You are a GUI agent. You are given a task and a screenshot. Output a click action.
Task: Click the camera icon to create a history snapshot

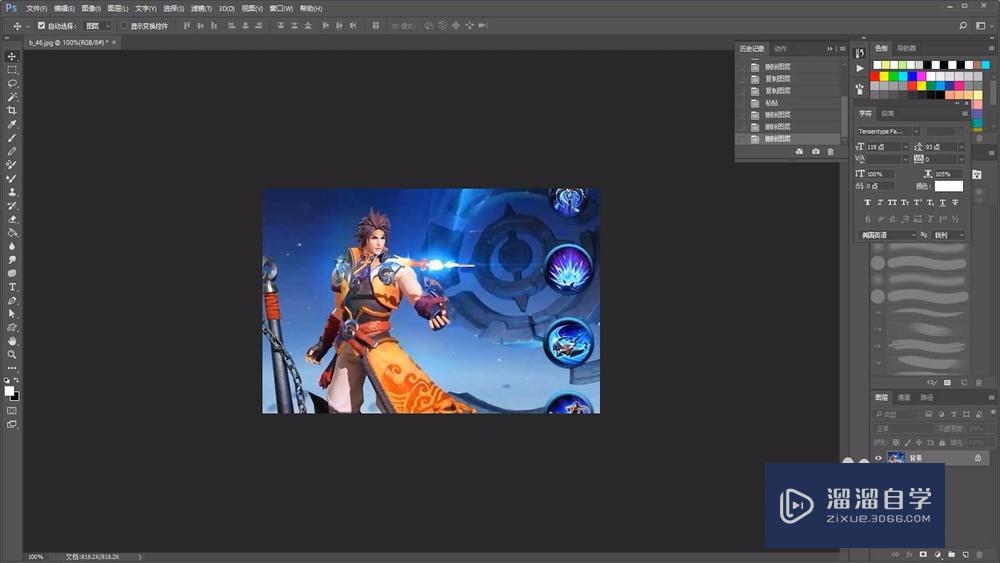click(816, 151)
